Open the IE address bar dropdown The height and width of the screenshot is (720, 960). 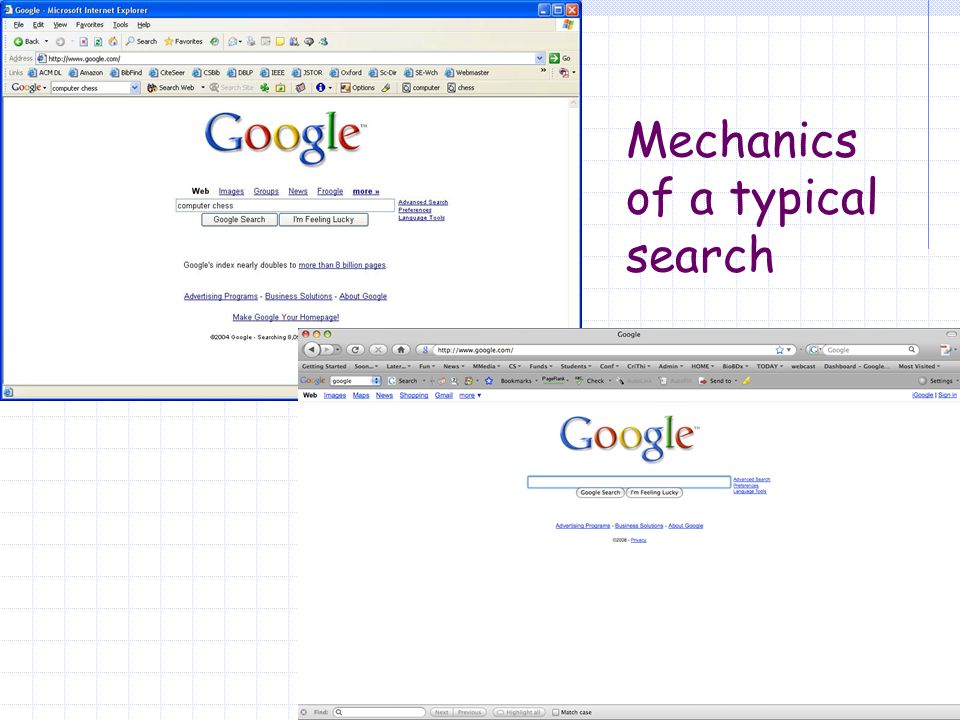pyautogui.click(x=539, y=58)
